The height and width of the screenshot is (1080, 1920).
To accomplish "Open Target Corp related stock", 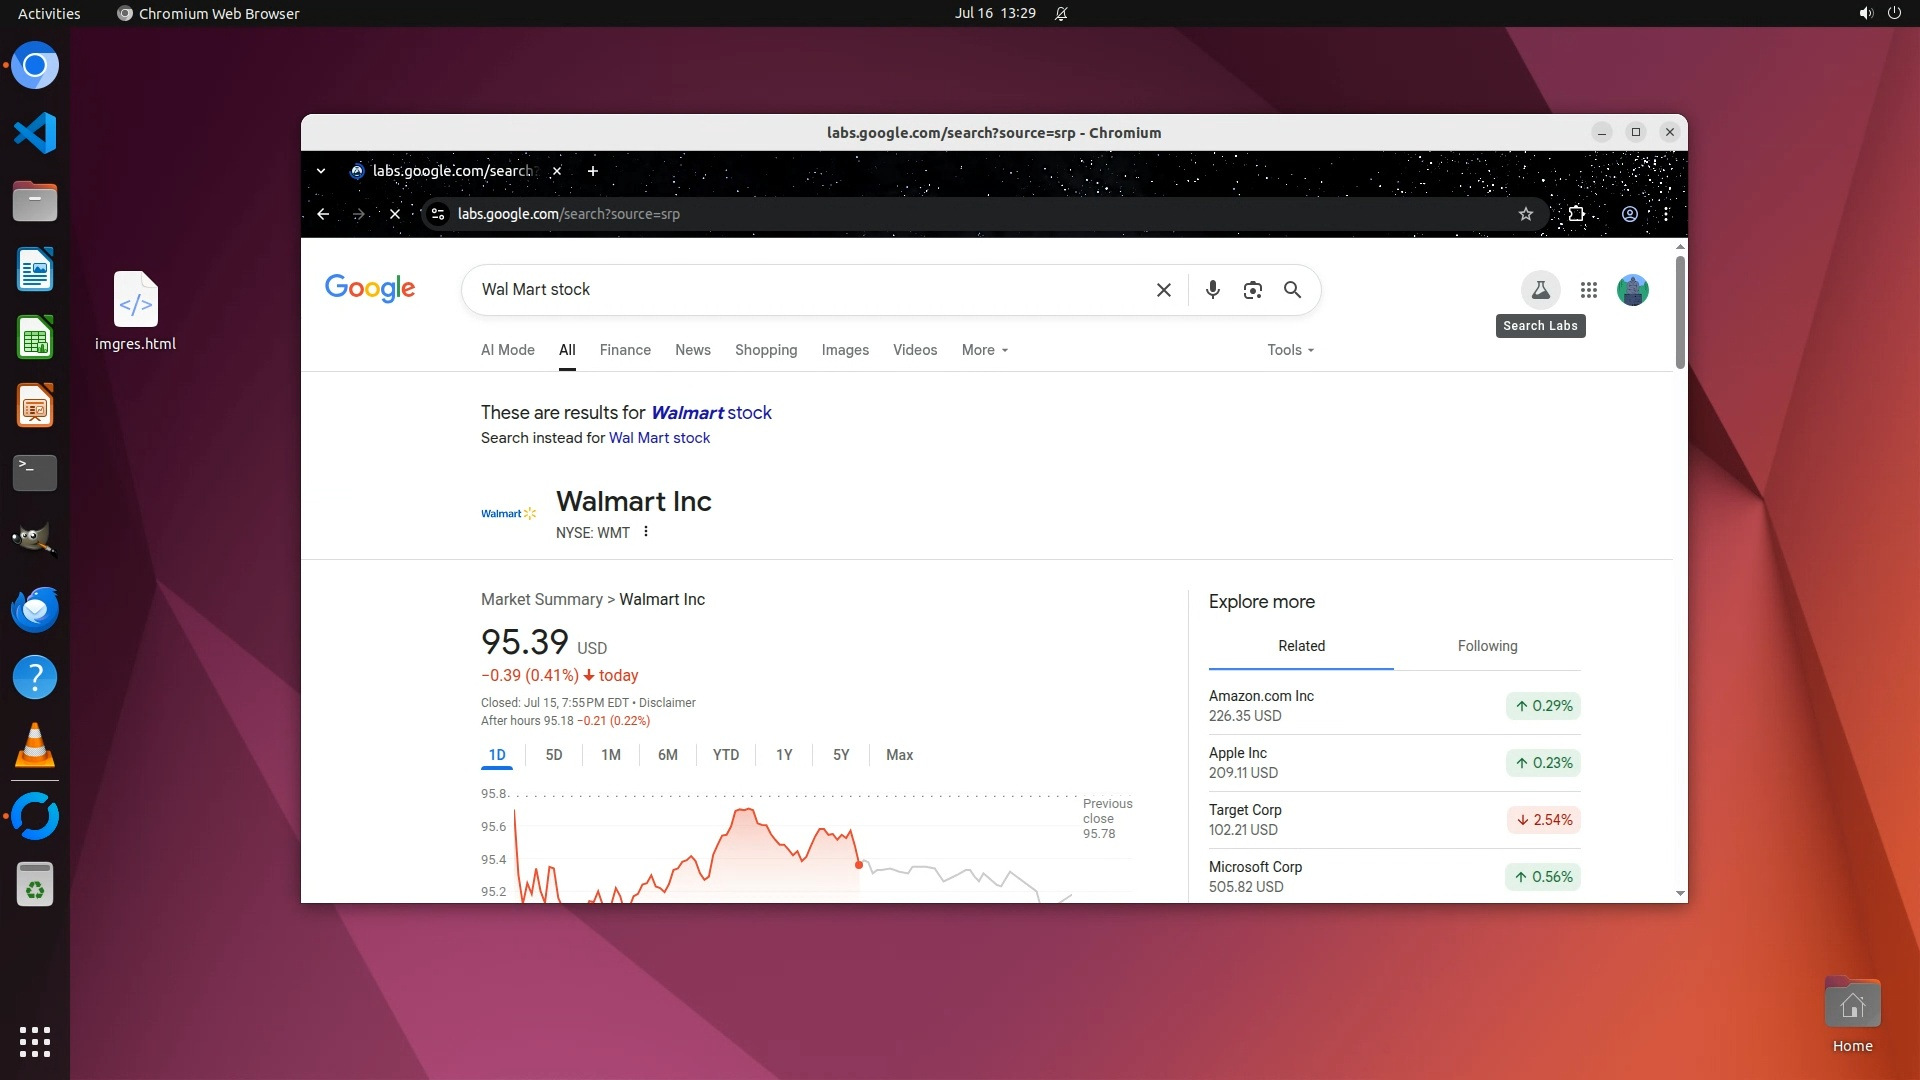I will [x=1245, y=810].
